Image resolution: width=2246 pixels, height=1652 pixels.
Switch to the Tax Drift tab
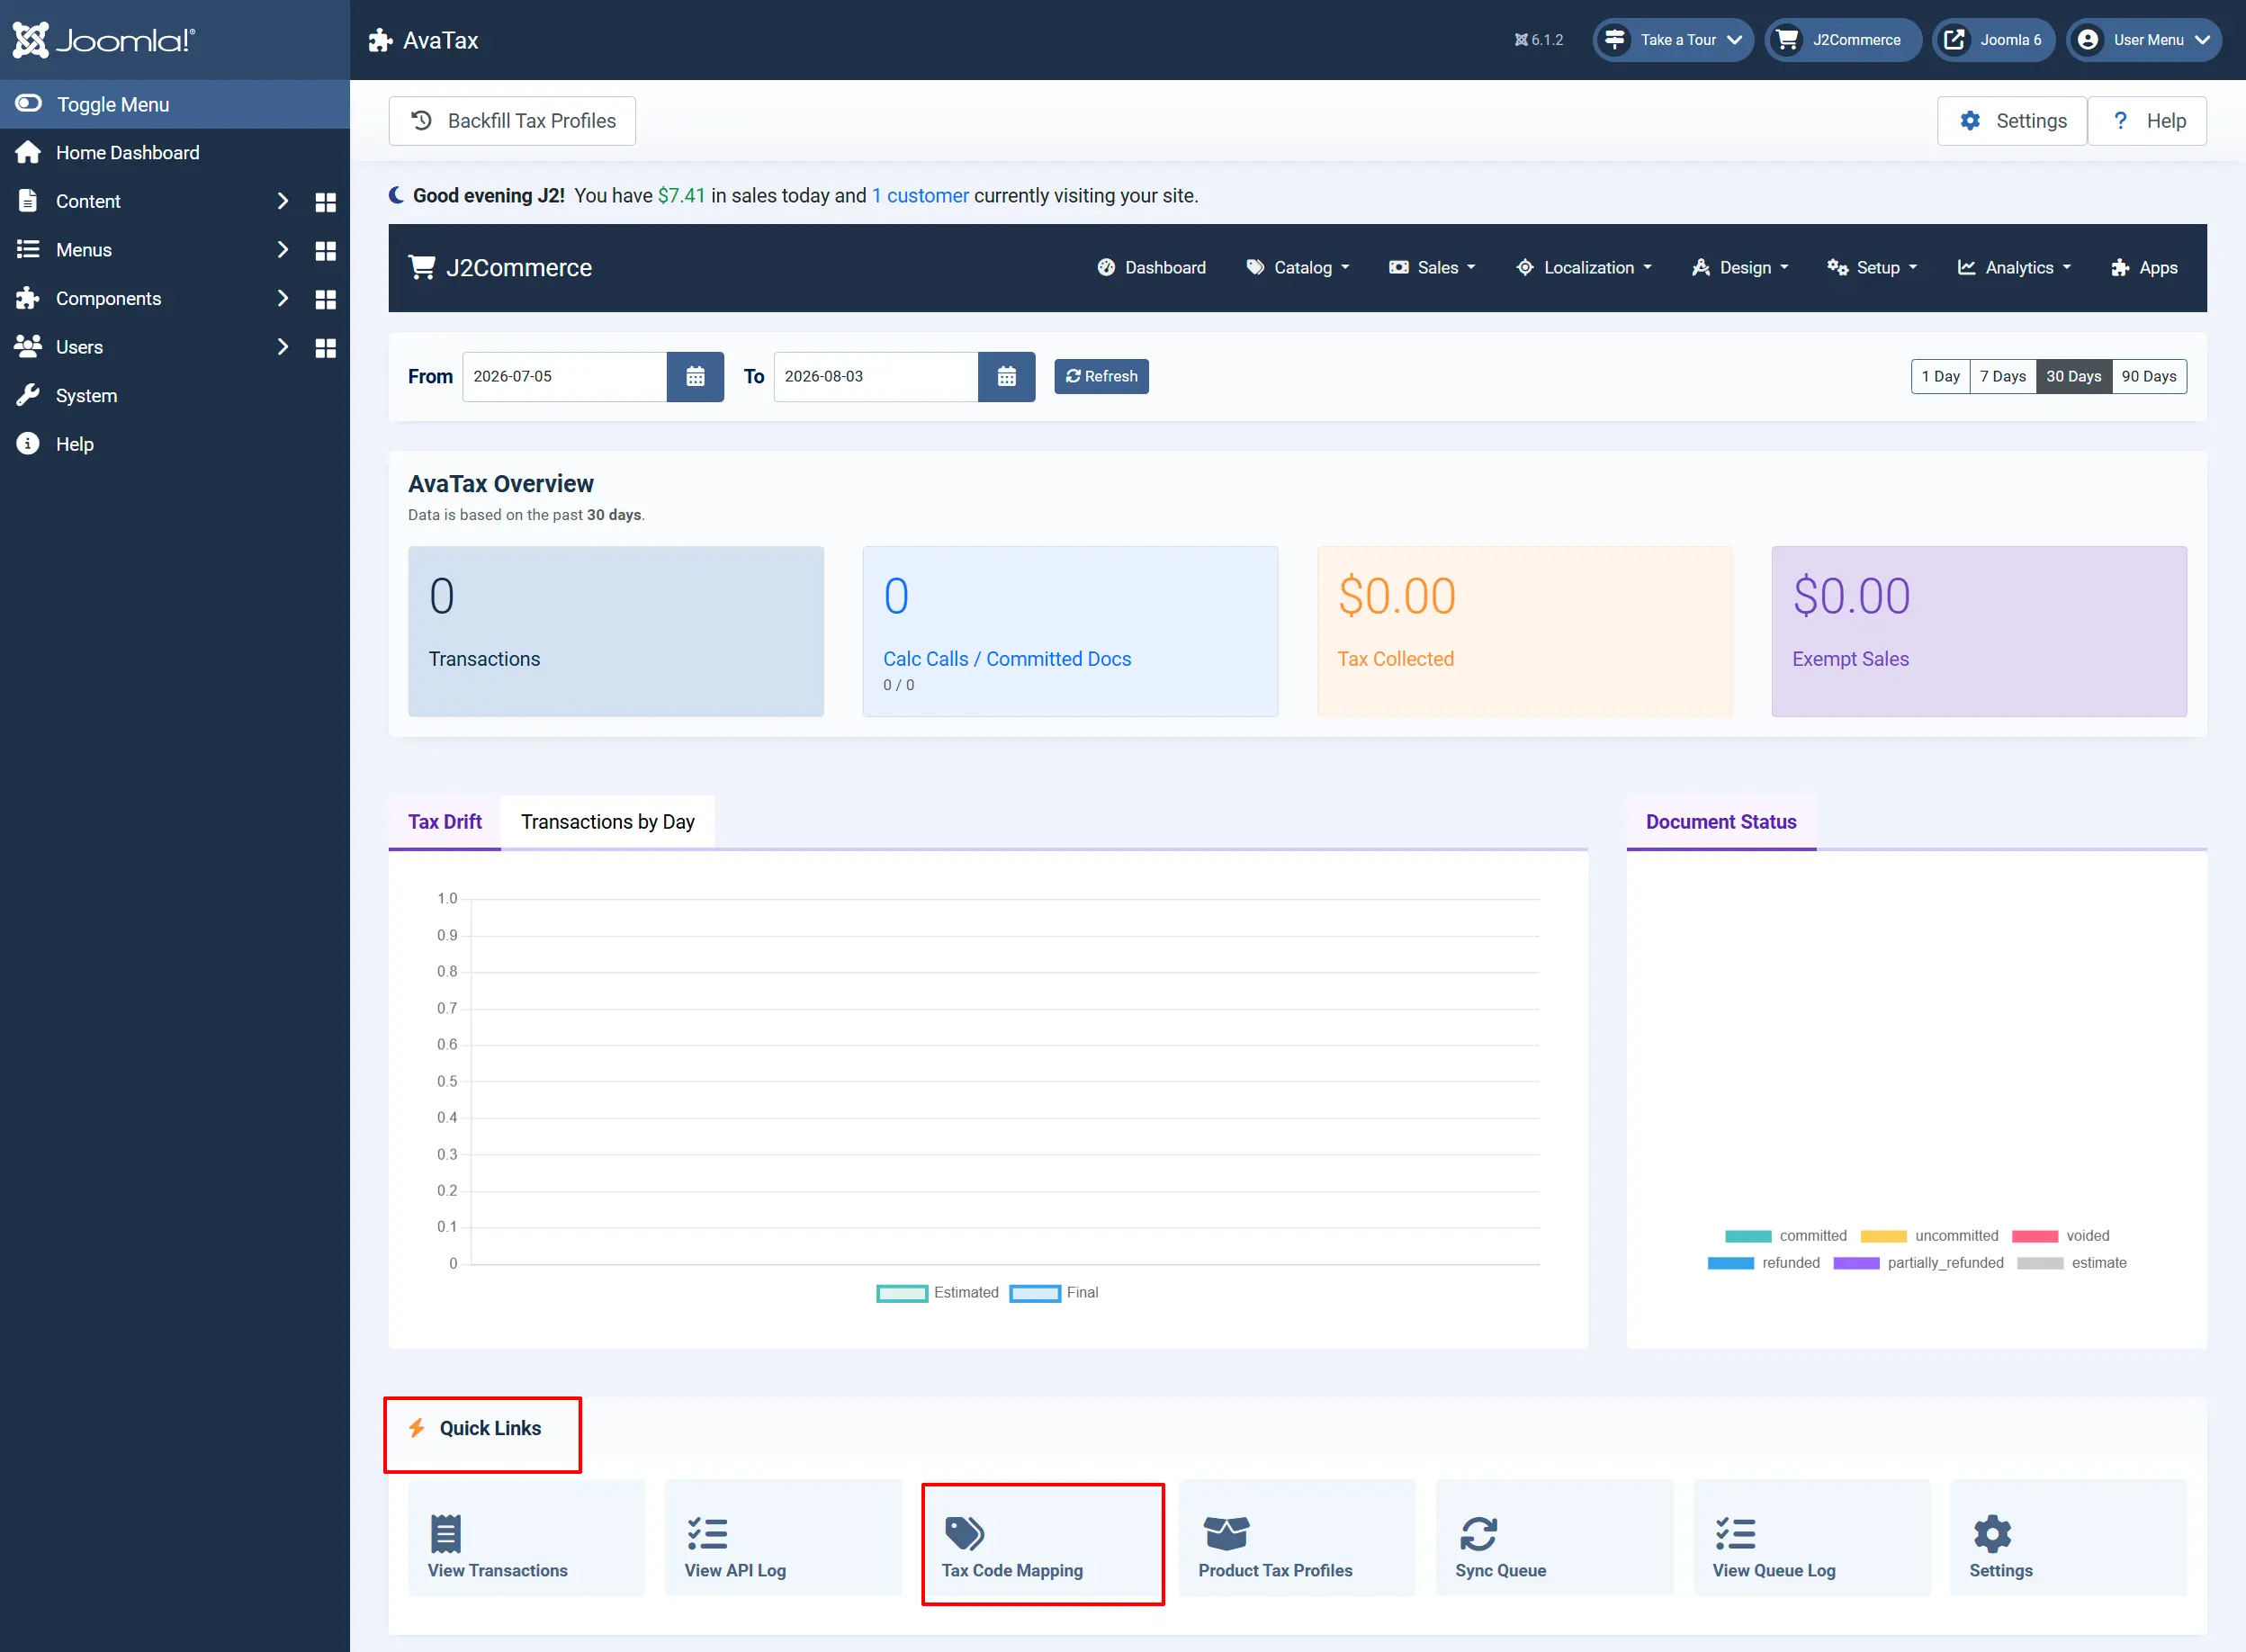(445, 822)
